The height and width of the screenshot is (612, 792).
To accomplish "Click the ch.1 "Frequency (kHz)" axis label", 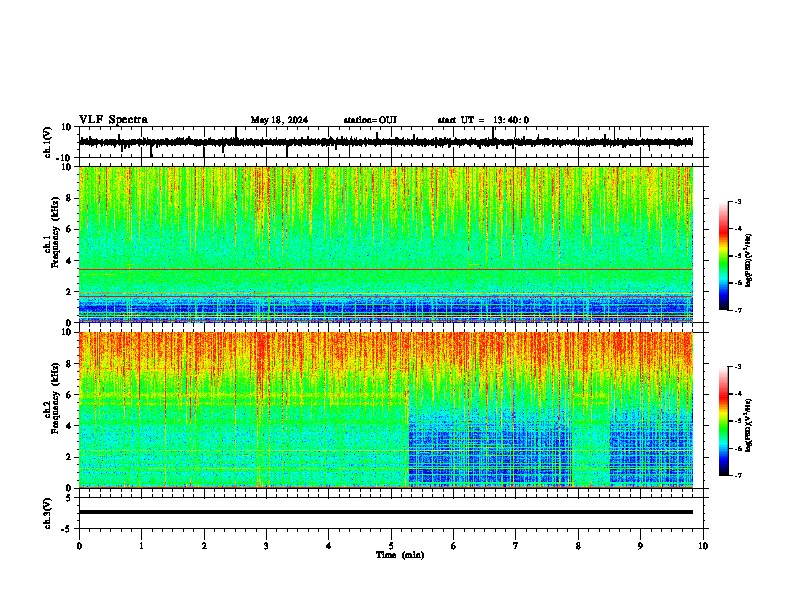I will pos(55,232).
